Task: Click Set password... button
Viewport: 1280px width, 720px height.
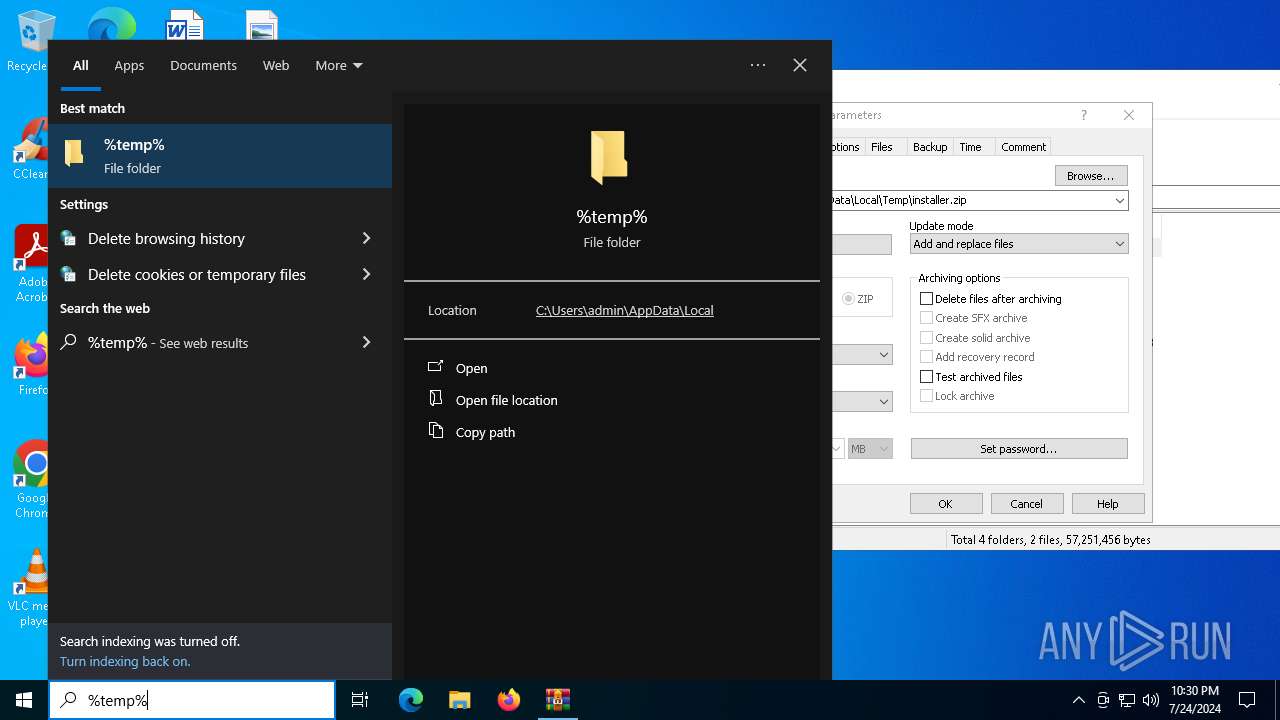Action: tap(1019, 449)
